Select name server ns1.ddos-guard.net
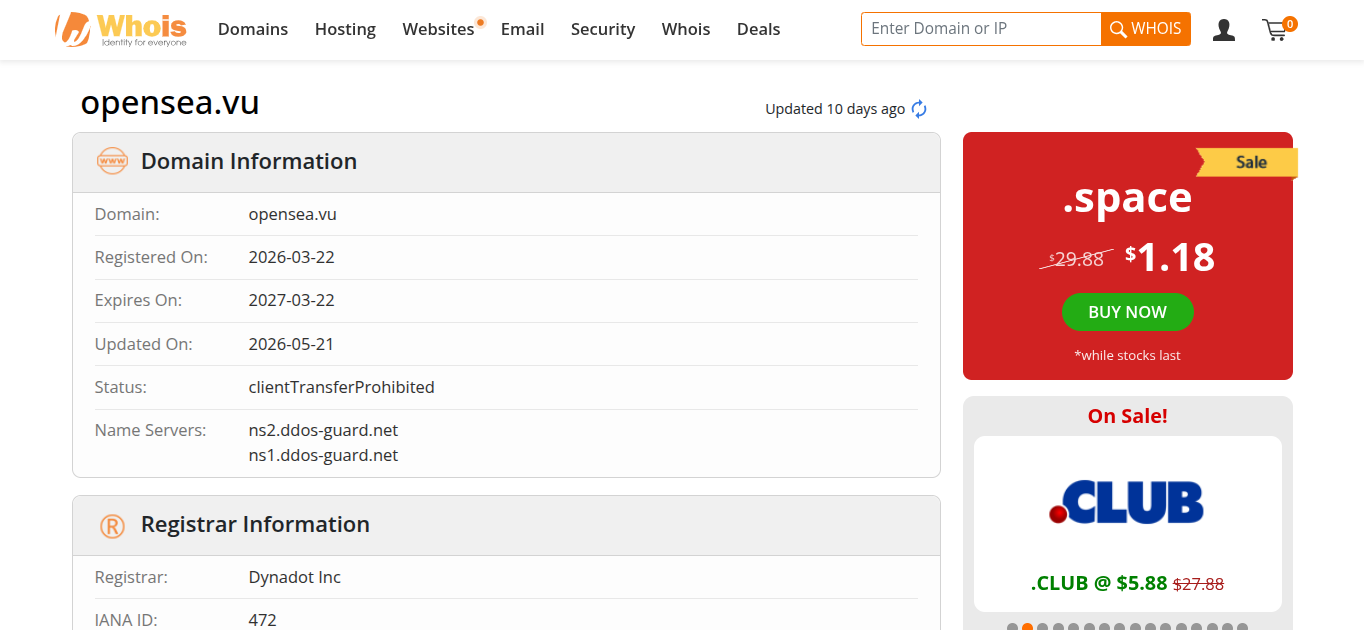The image size is (1364, 630). pyautogui.click(x=324, y=455)
